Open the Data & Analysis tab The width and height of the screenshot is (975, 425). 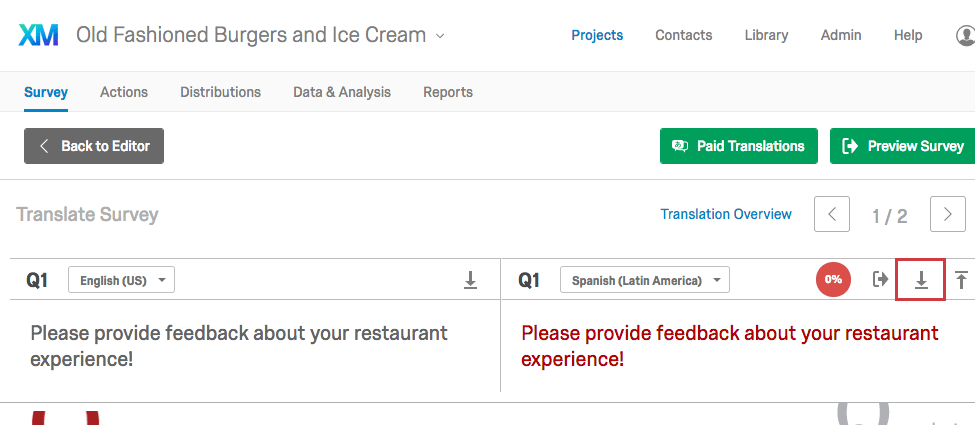click(342, 92)
